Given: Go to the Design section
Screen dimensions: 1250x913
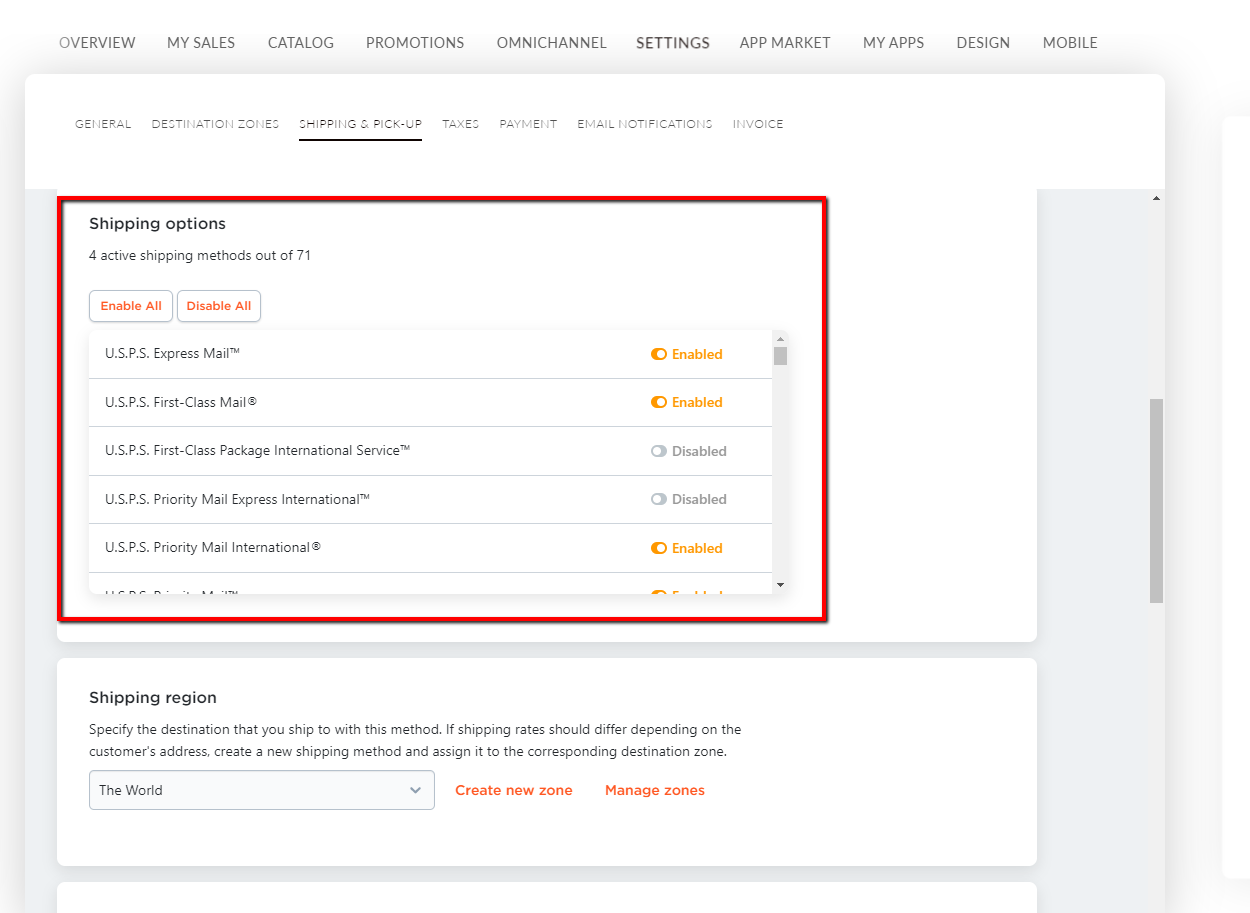Looking at the screenshot, I should [x=983, y=43].
